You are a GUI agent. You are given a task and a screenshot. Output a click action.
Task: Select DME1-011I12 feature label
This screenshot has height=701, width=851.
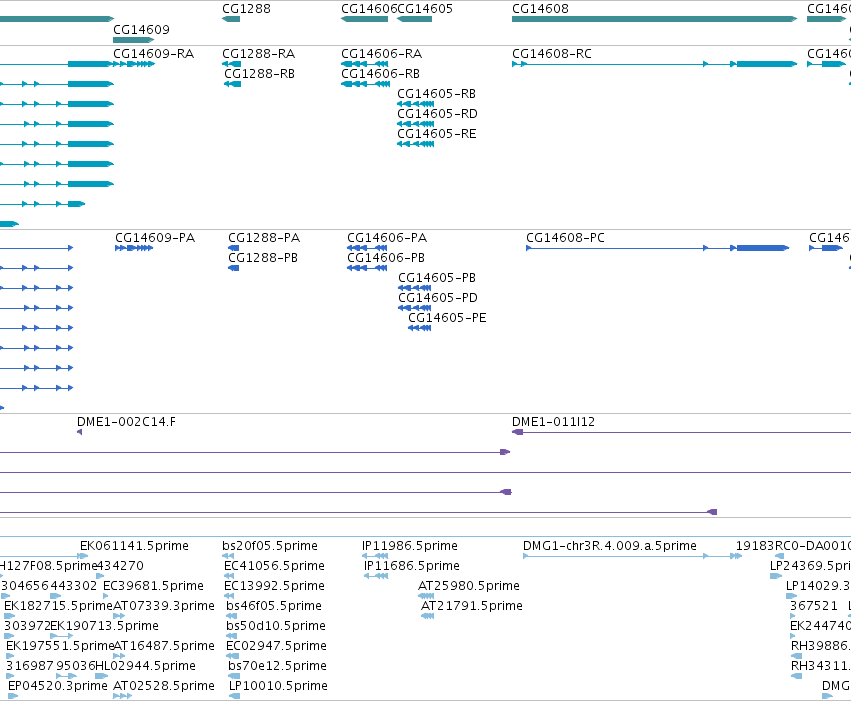[x=554, y=422]
